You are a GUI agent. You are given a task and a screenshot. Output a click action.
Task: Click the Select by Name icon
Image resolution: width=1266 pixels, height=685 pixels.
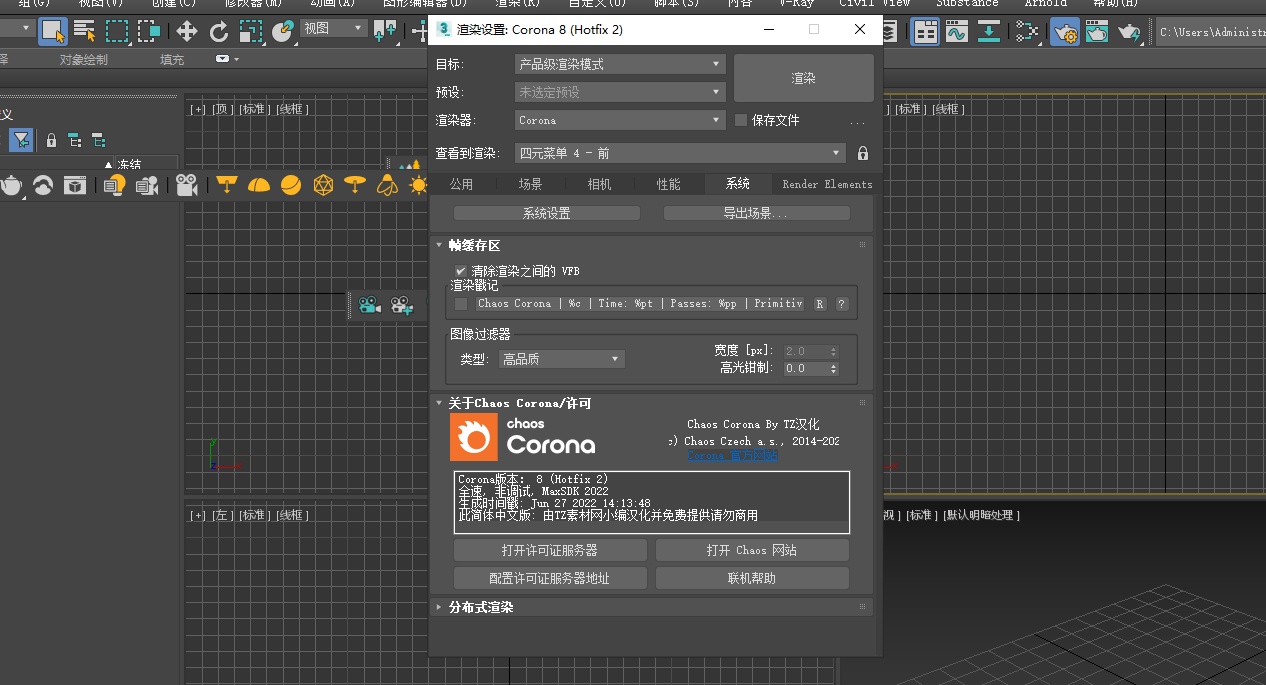tap(85, 31)
